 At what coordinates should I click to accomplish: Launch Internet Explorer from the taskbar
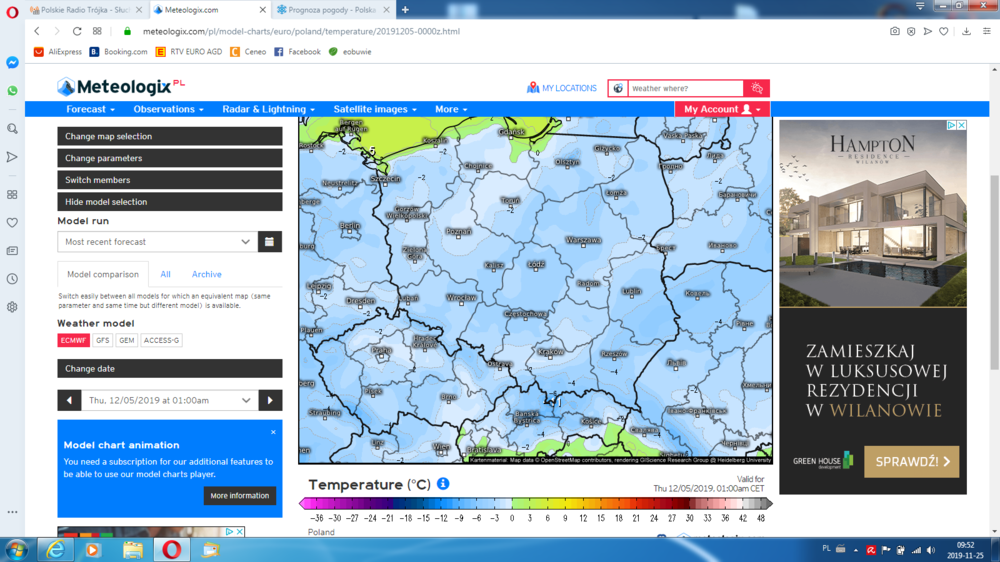pyautogui.click(x=55, y=550)
